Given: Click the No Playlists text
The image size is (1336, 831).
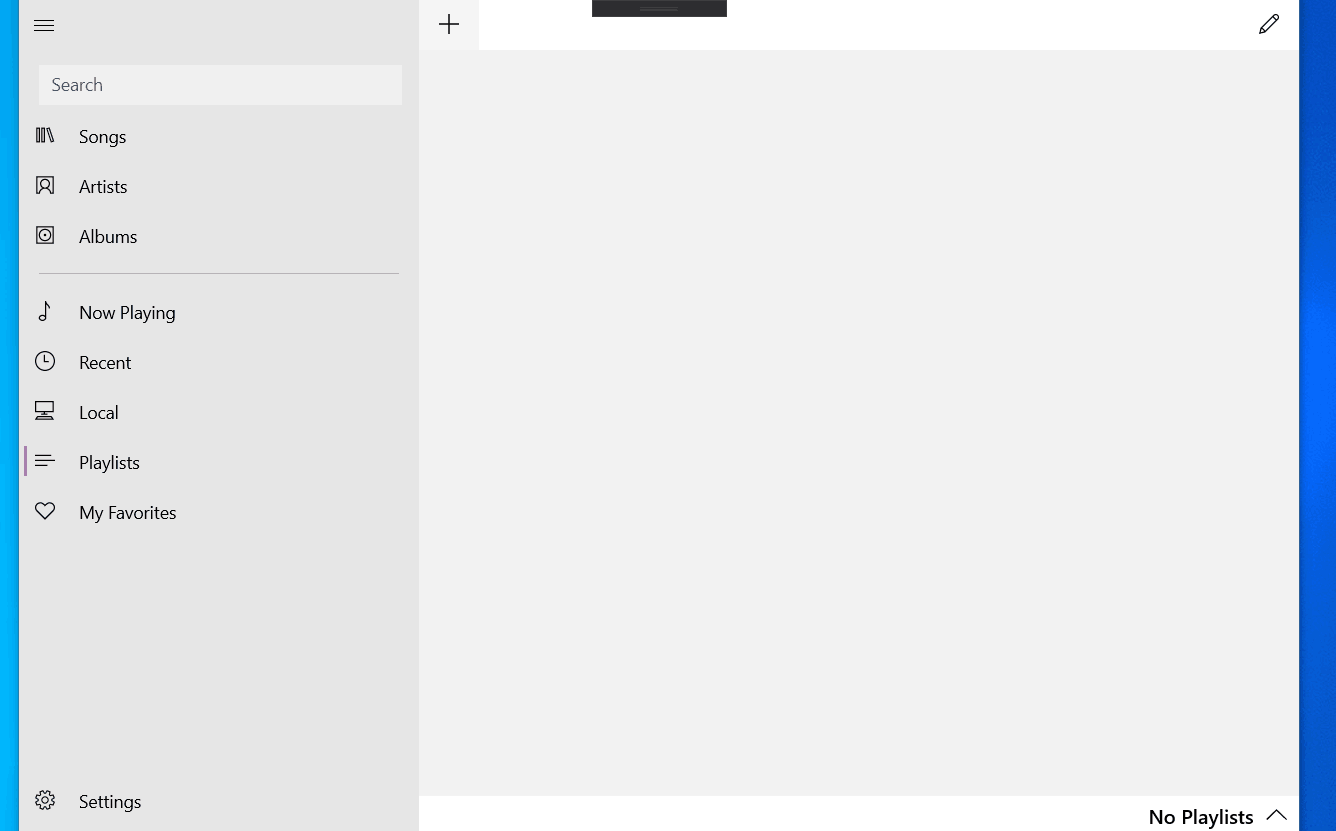Looking at the screenshot, I should 1201,817.
